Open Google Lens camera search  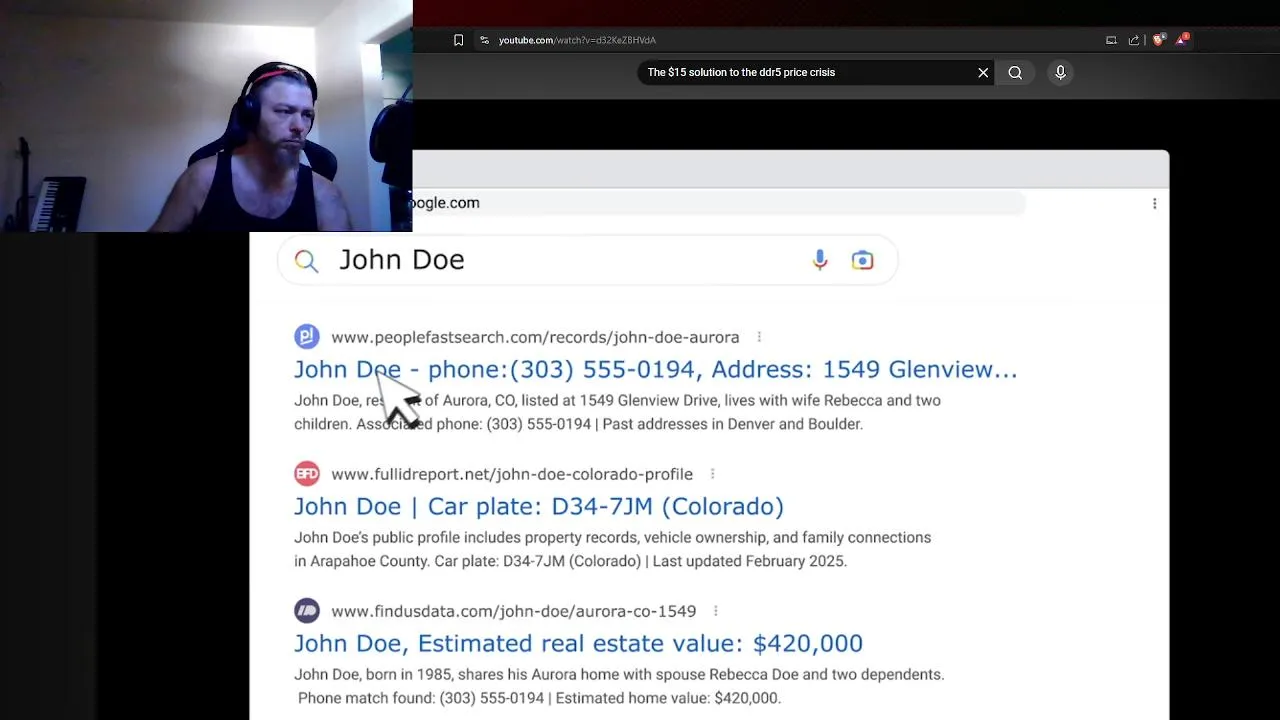click(x=862, y=260)
